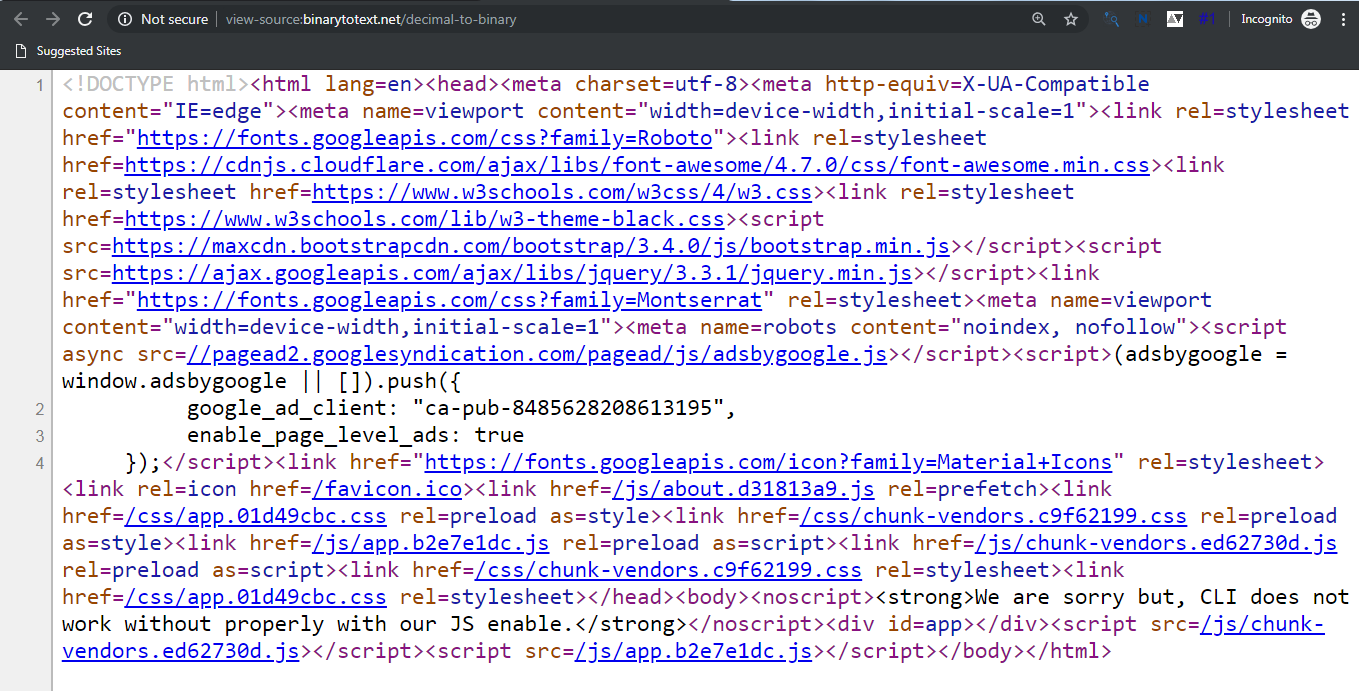The width and height of the screenshot is (1359, 691).
Task: Open /js/chunk-vendors.ed62730d.js preload link
Action: pos(1156,543)
